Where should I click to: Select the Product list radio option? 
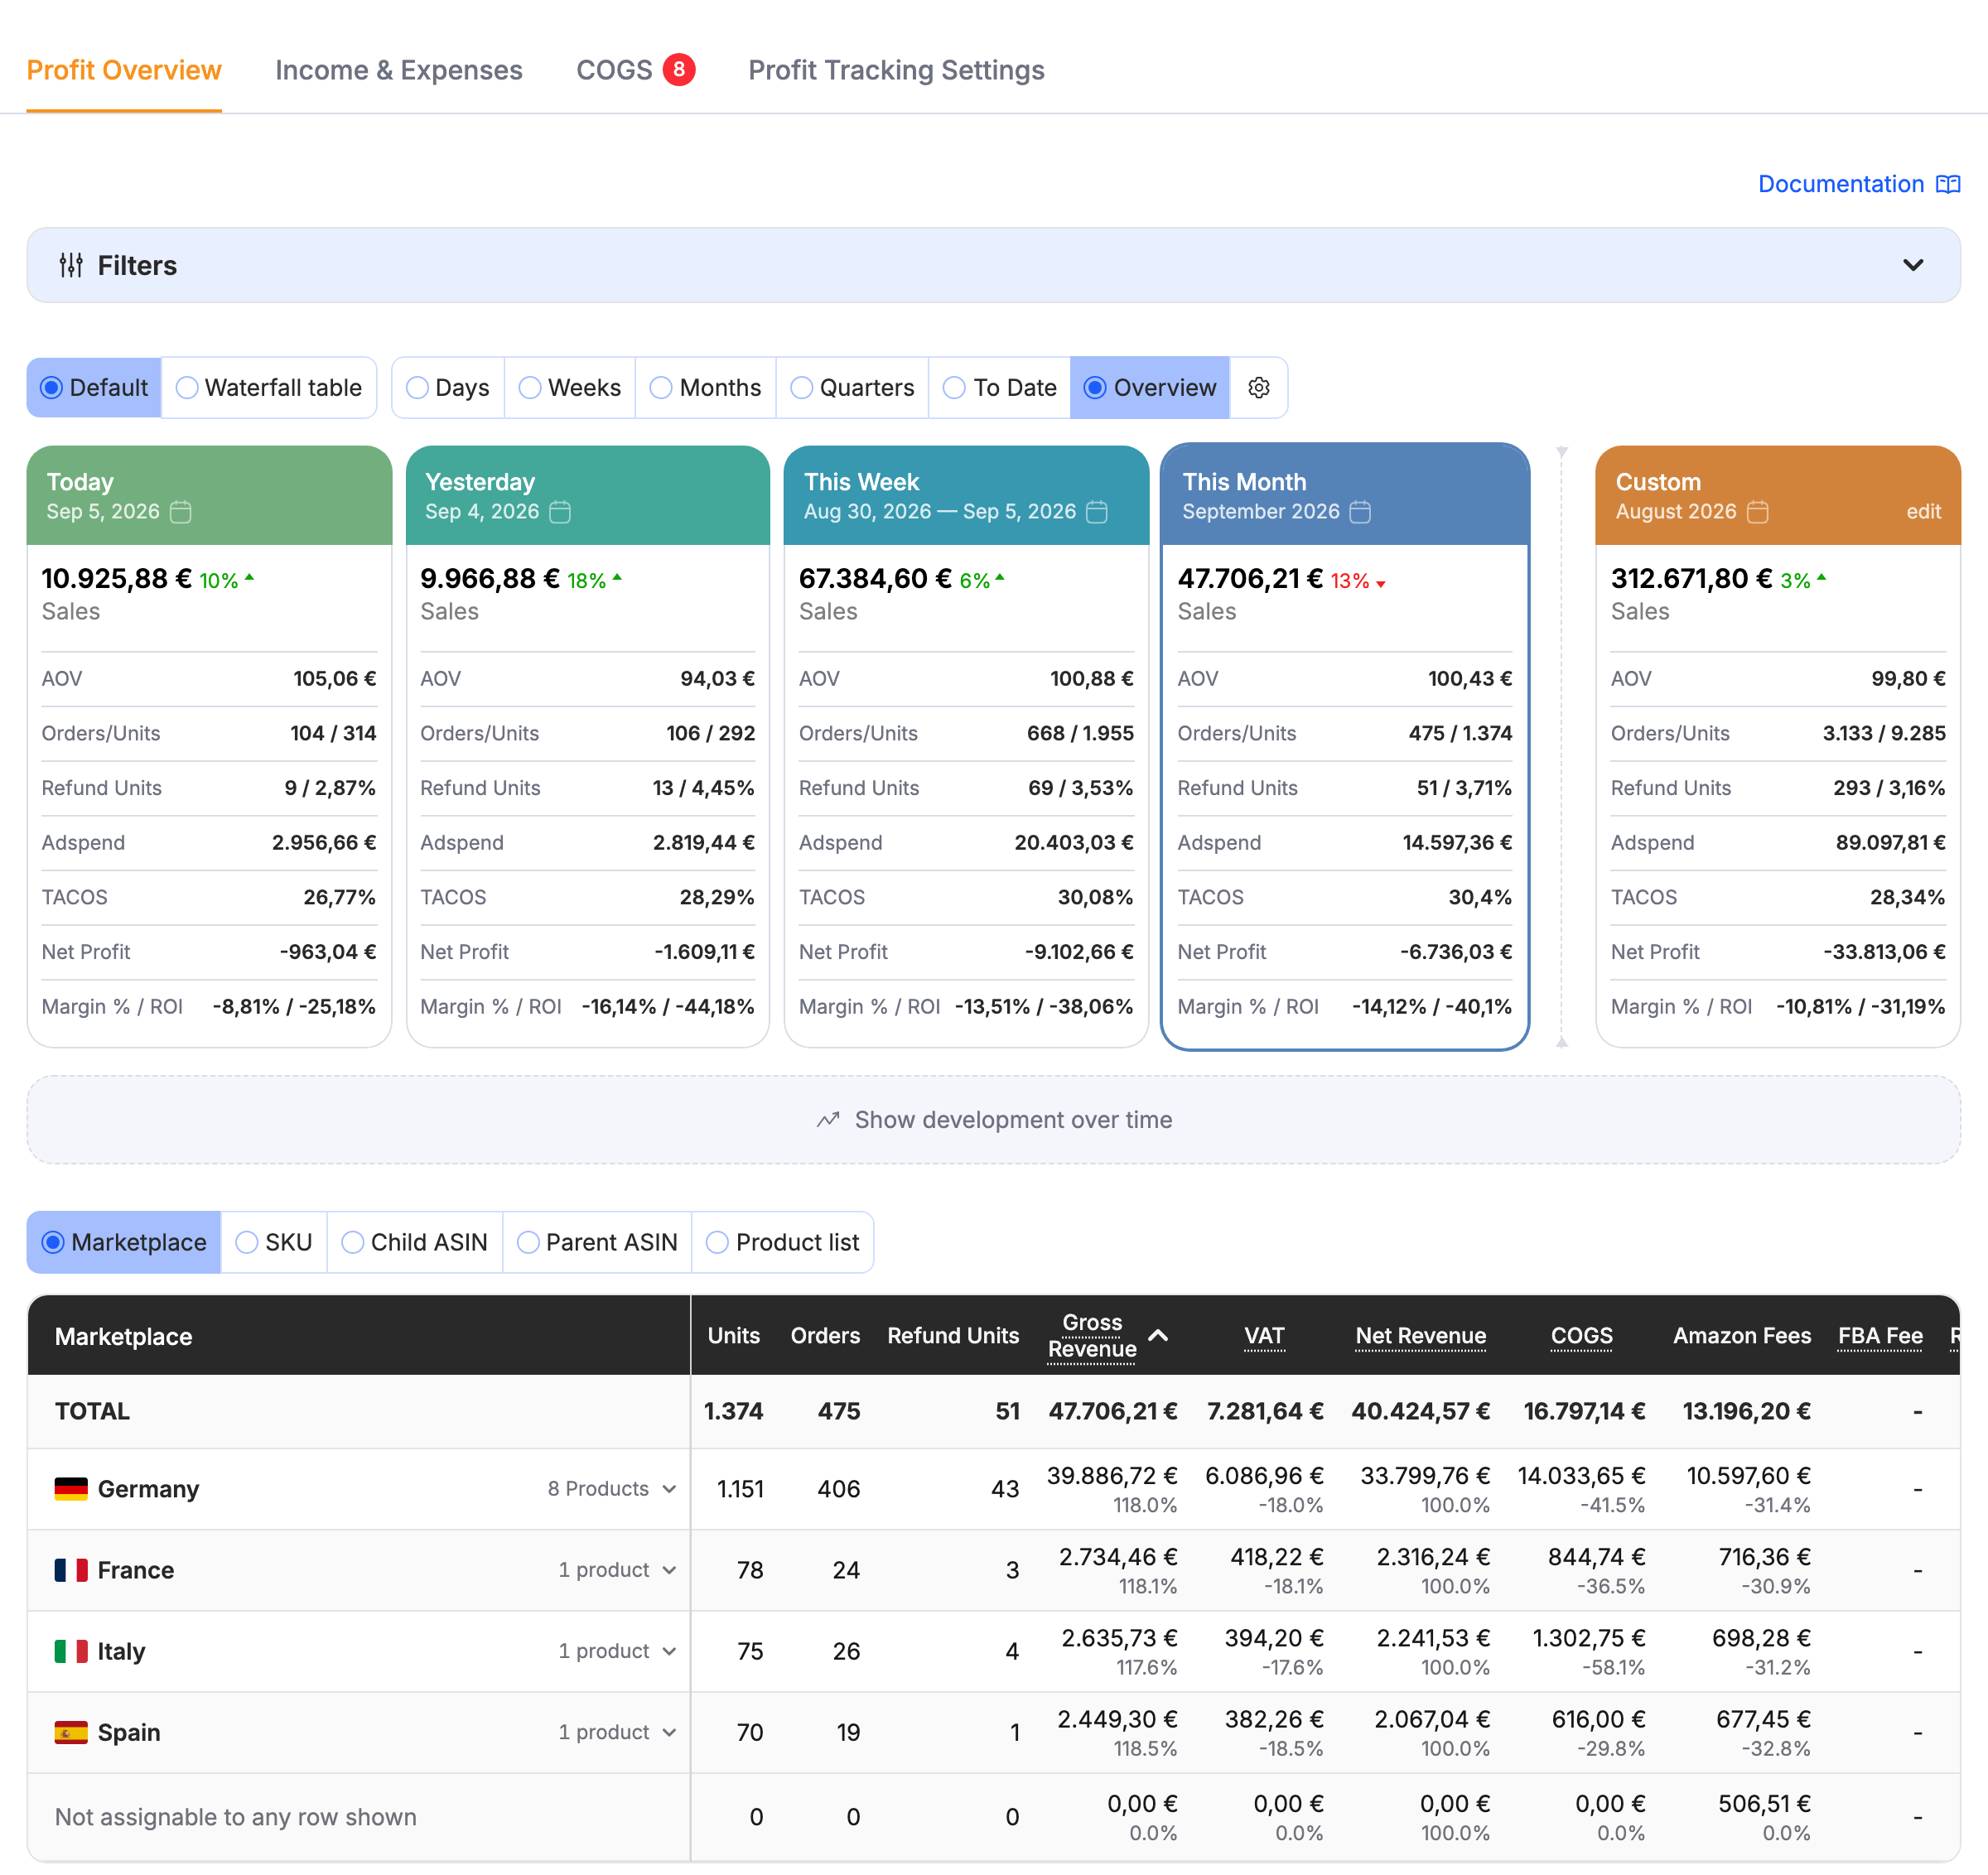tap(783, 1242)
